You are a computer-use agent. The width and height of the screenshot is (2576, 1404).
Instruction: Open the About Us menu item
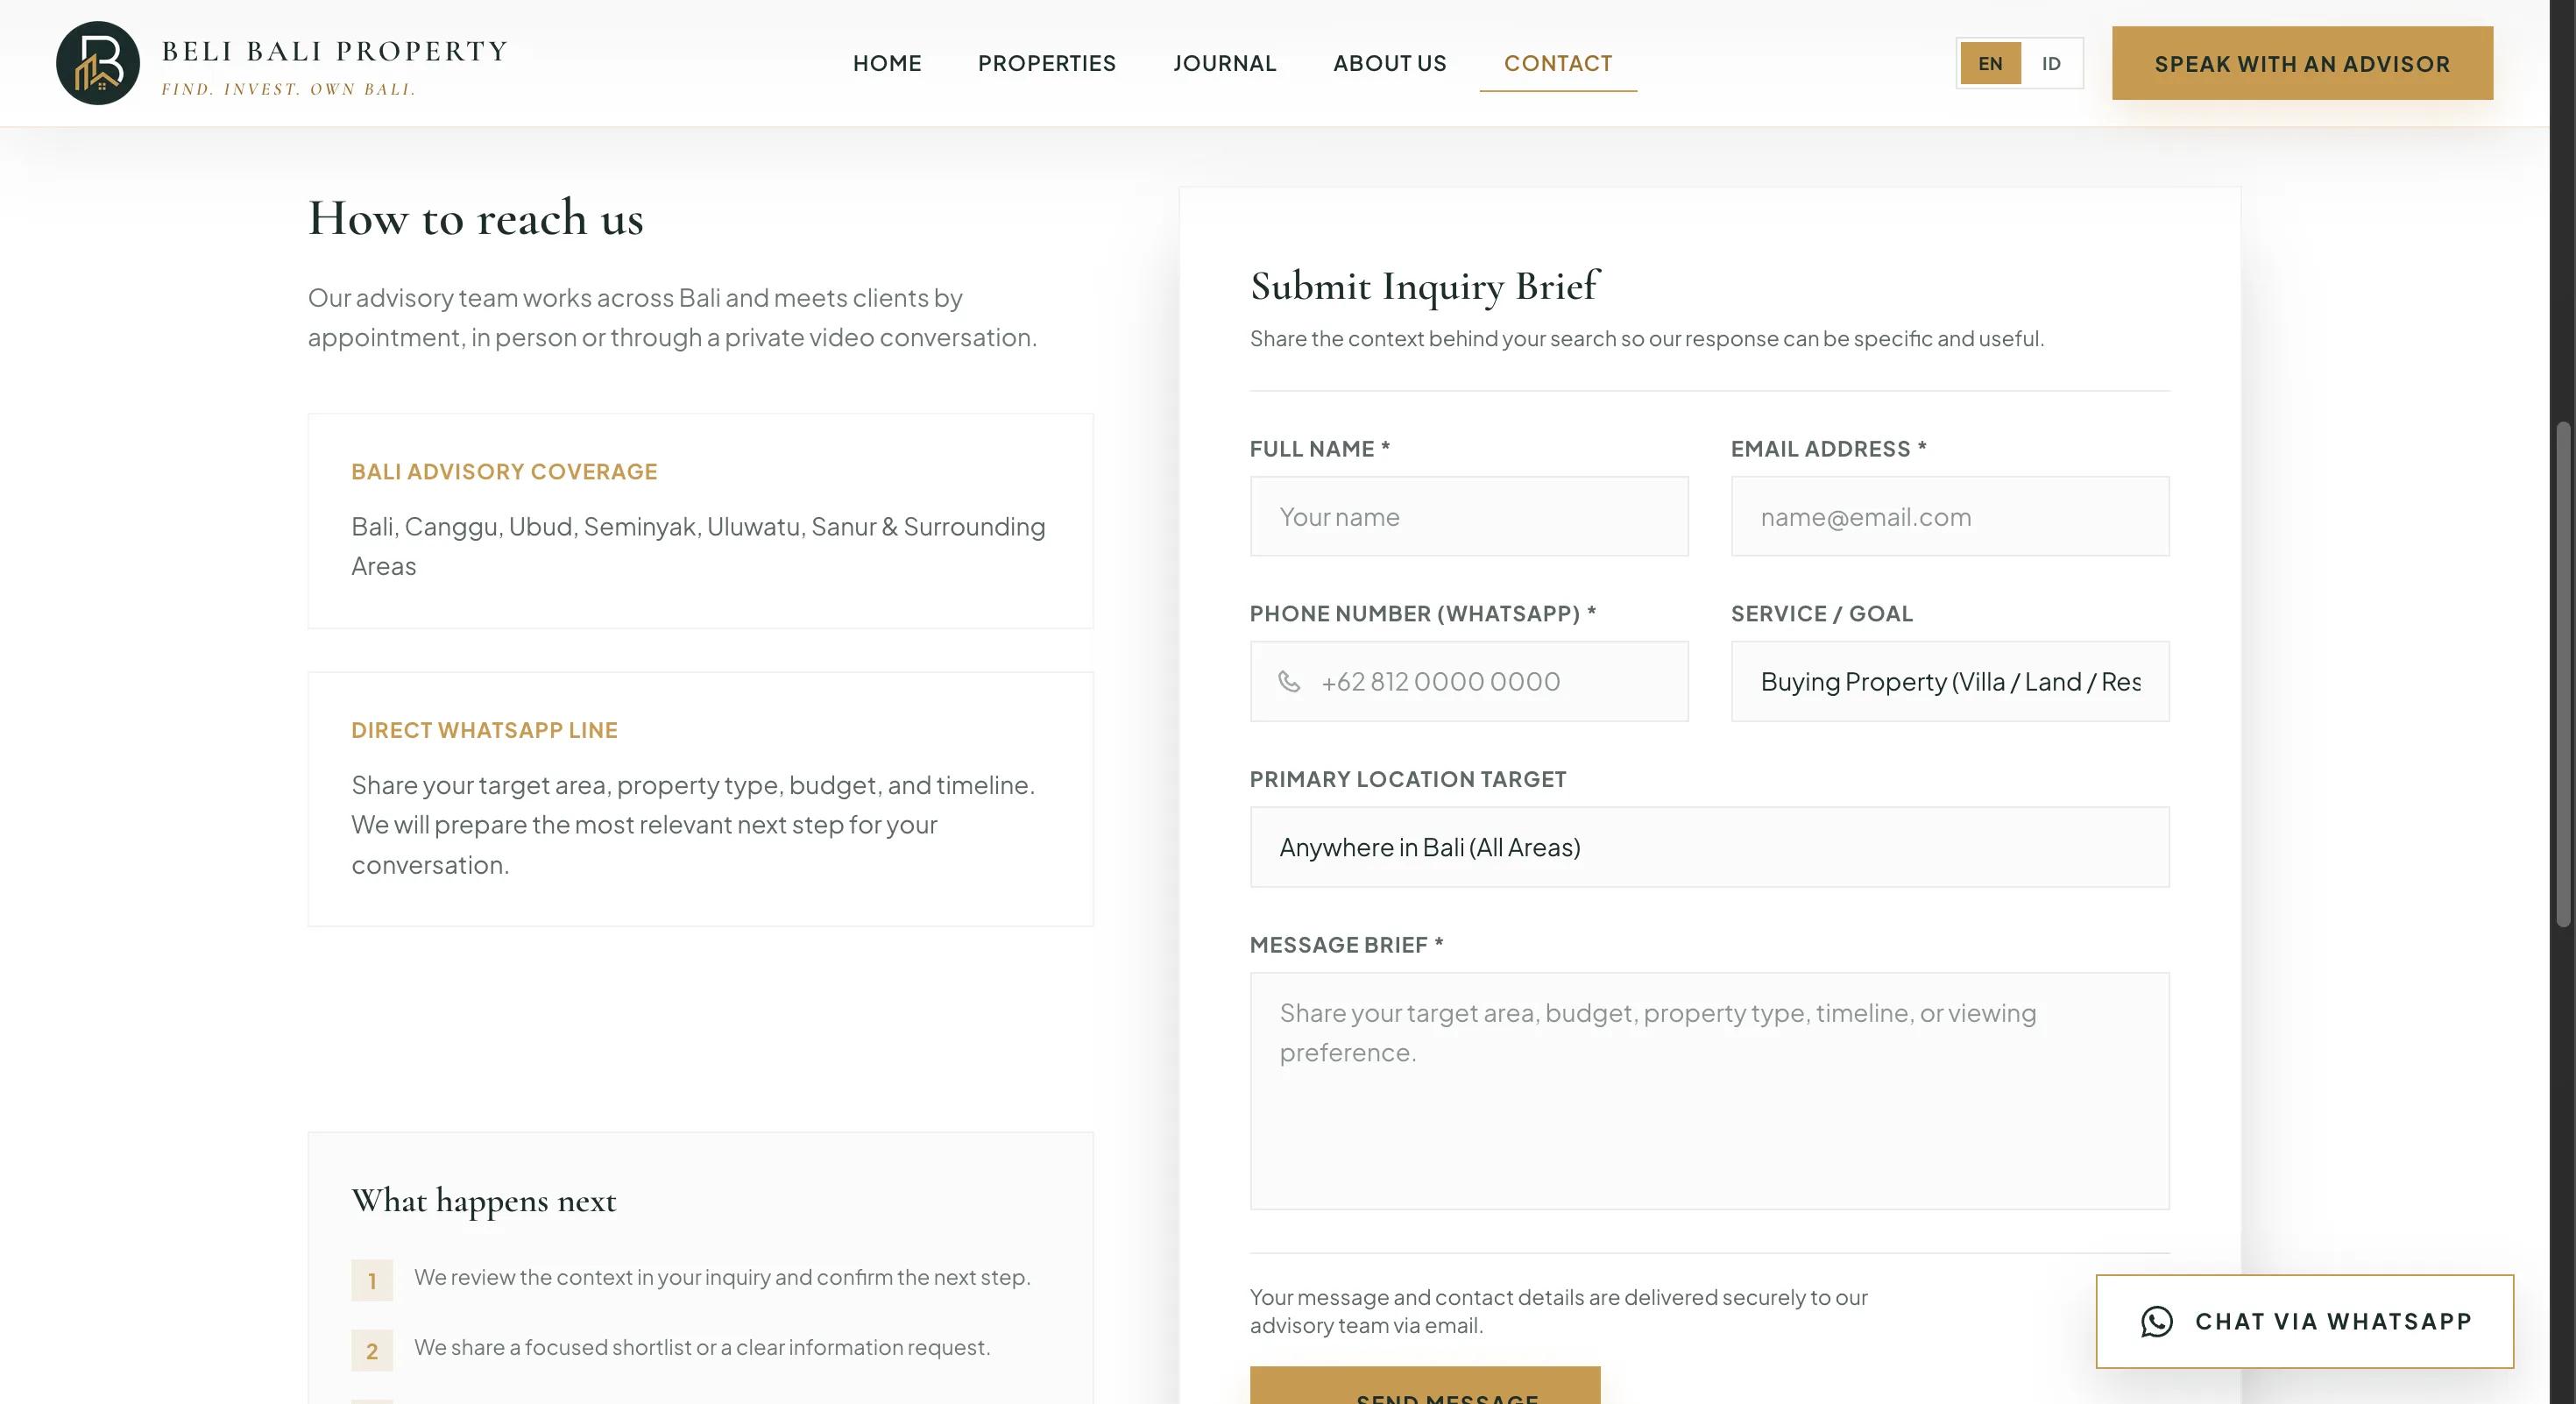[x=1390, y=63]
